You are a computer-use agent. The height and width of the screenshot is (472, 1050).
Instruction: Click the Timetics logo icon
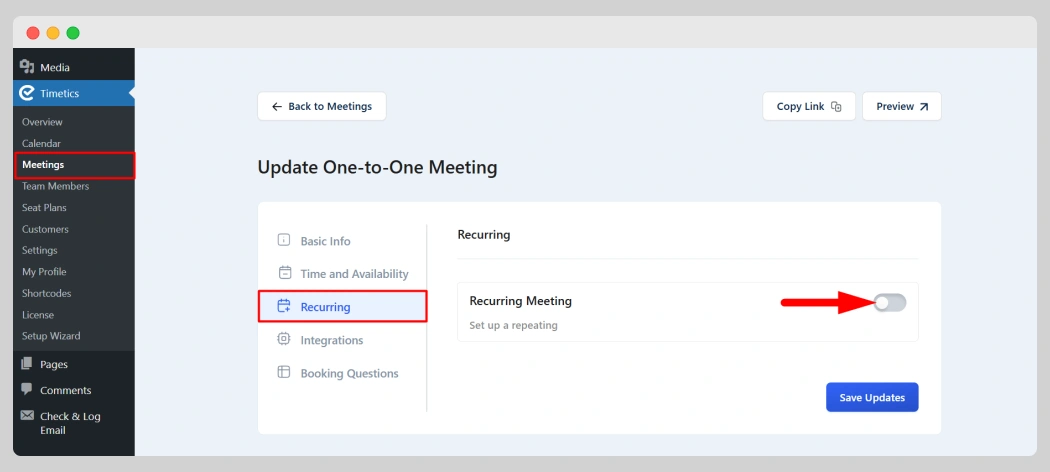[27, 93]
